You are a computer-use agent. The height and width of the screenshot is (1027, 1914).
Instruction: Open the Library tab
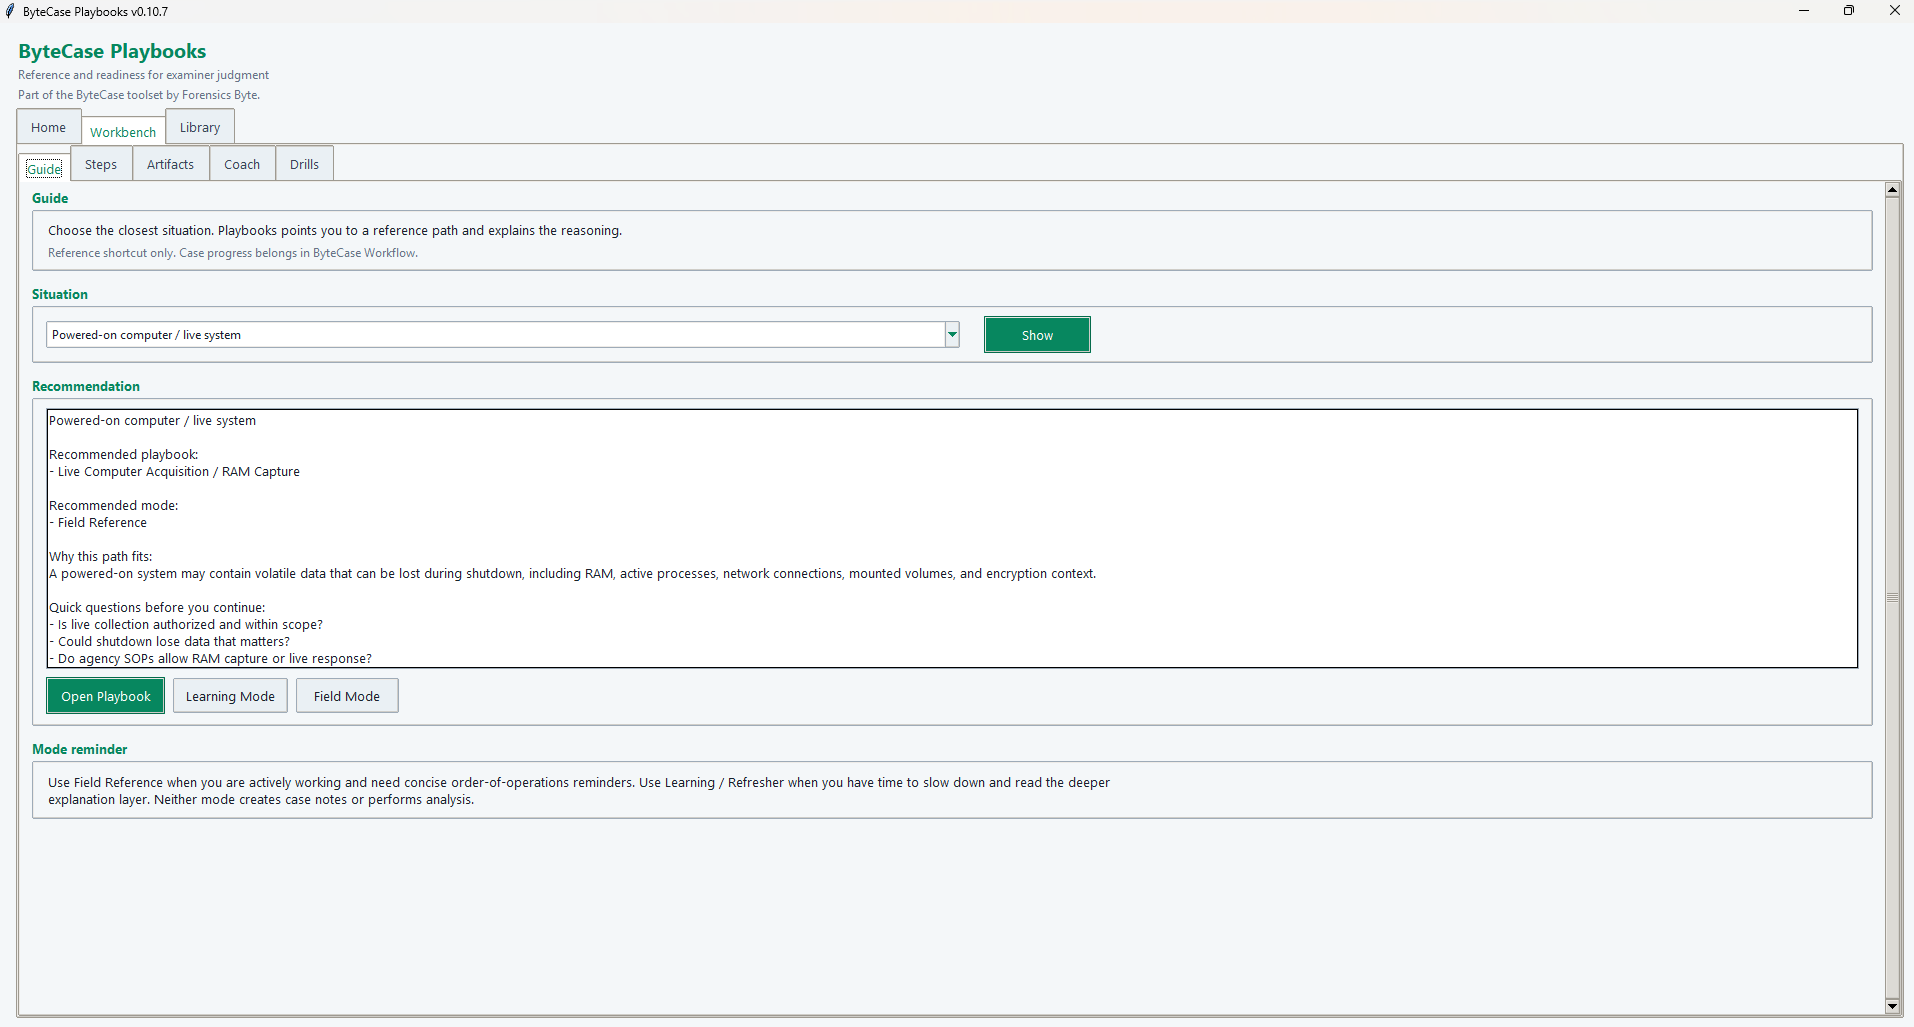coord(200,127)
